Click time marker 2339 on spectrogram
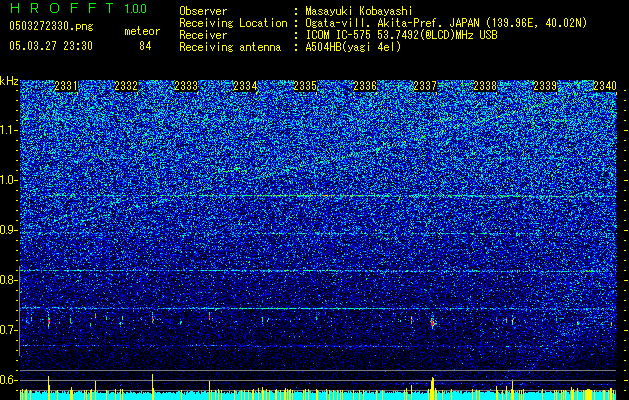This screenshot has height=400, width=629. pos(545,86)
